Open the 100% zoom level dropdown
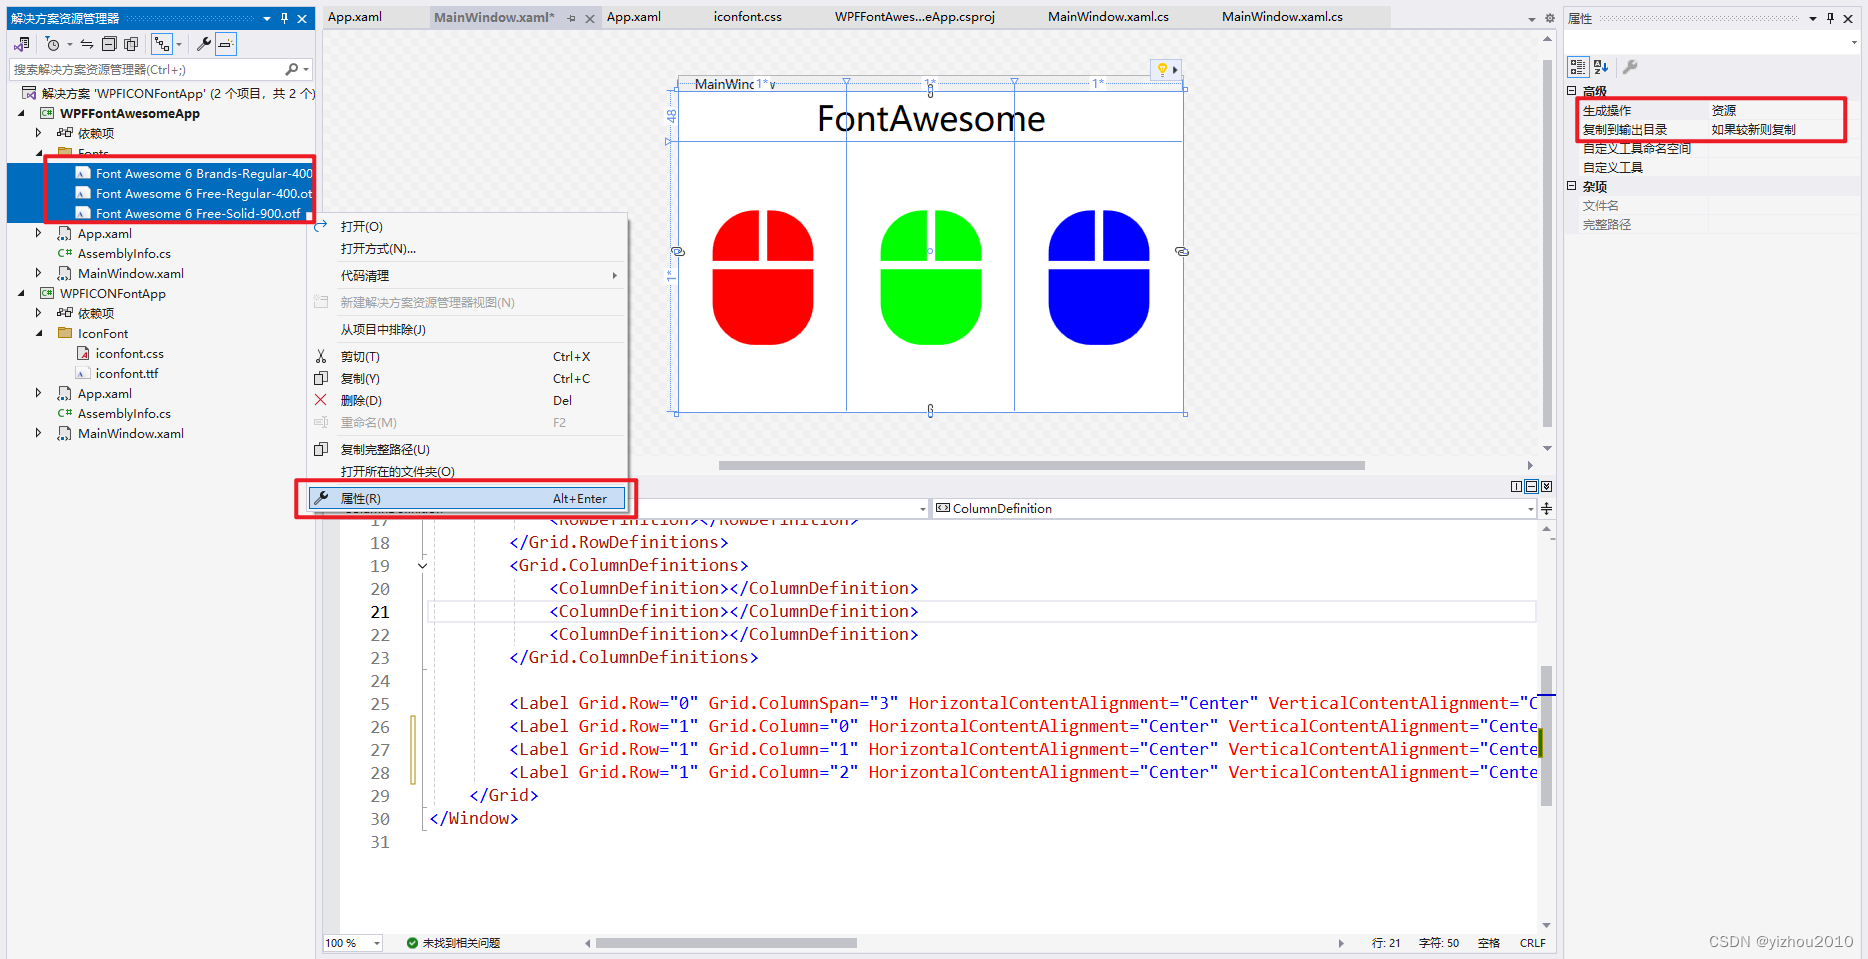Viewport: 1868px width, 959px height. tap(374, 942)
